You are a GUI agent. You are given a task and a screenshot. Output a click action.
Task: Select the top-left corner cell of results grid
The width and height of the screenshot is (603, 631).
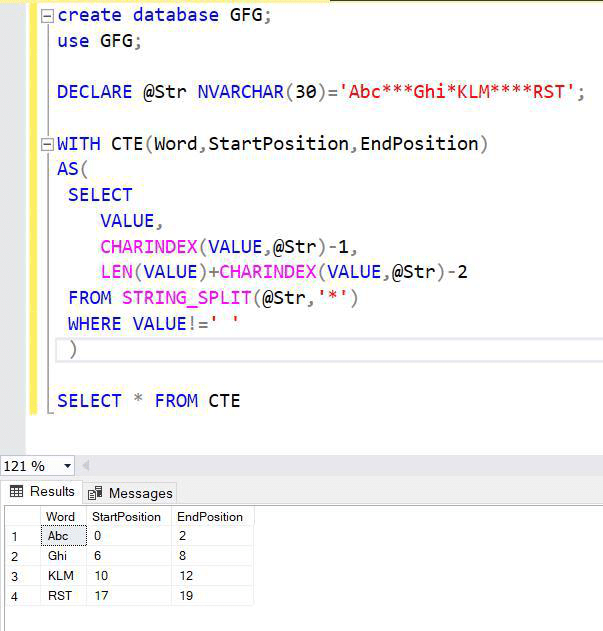[x=23, y=517]
